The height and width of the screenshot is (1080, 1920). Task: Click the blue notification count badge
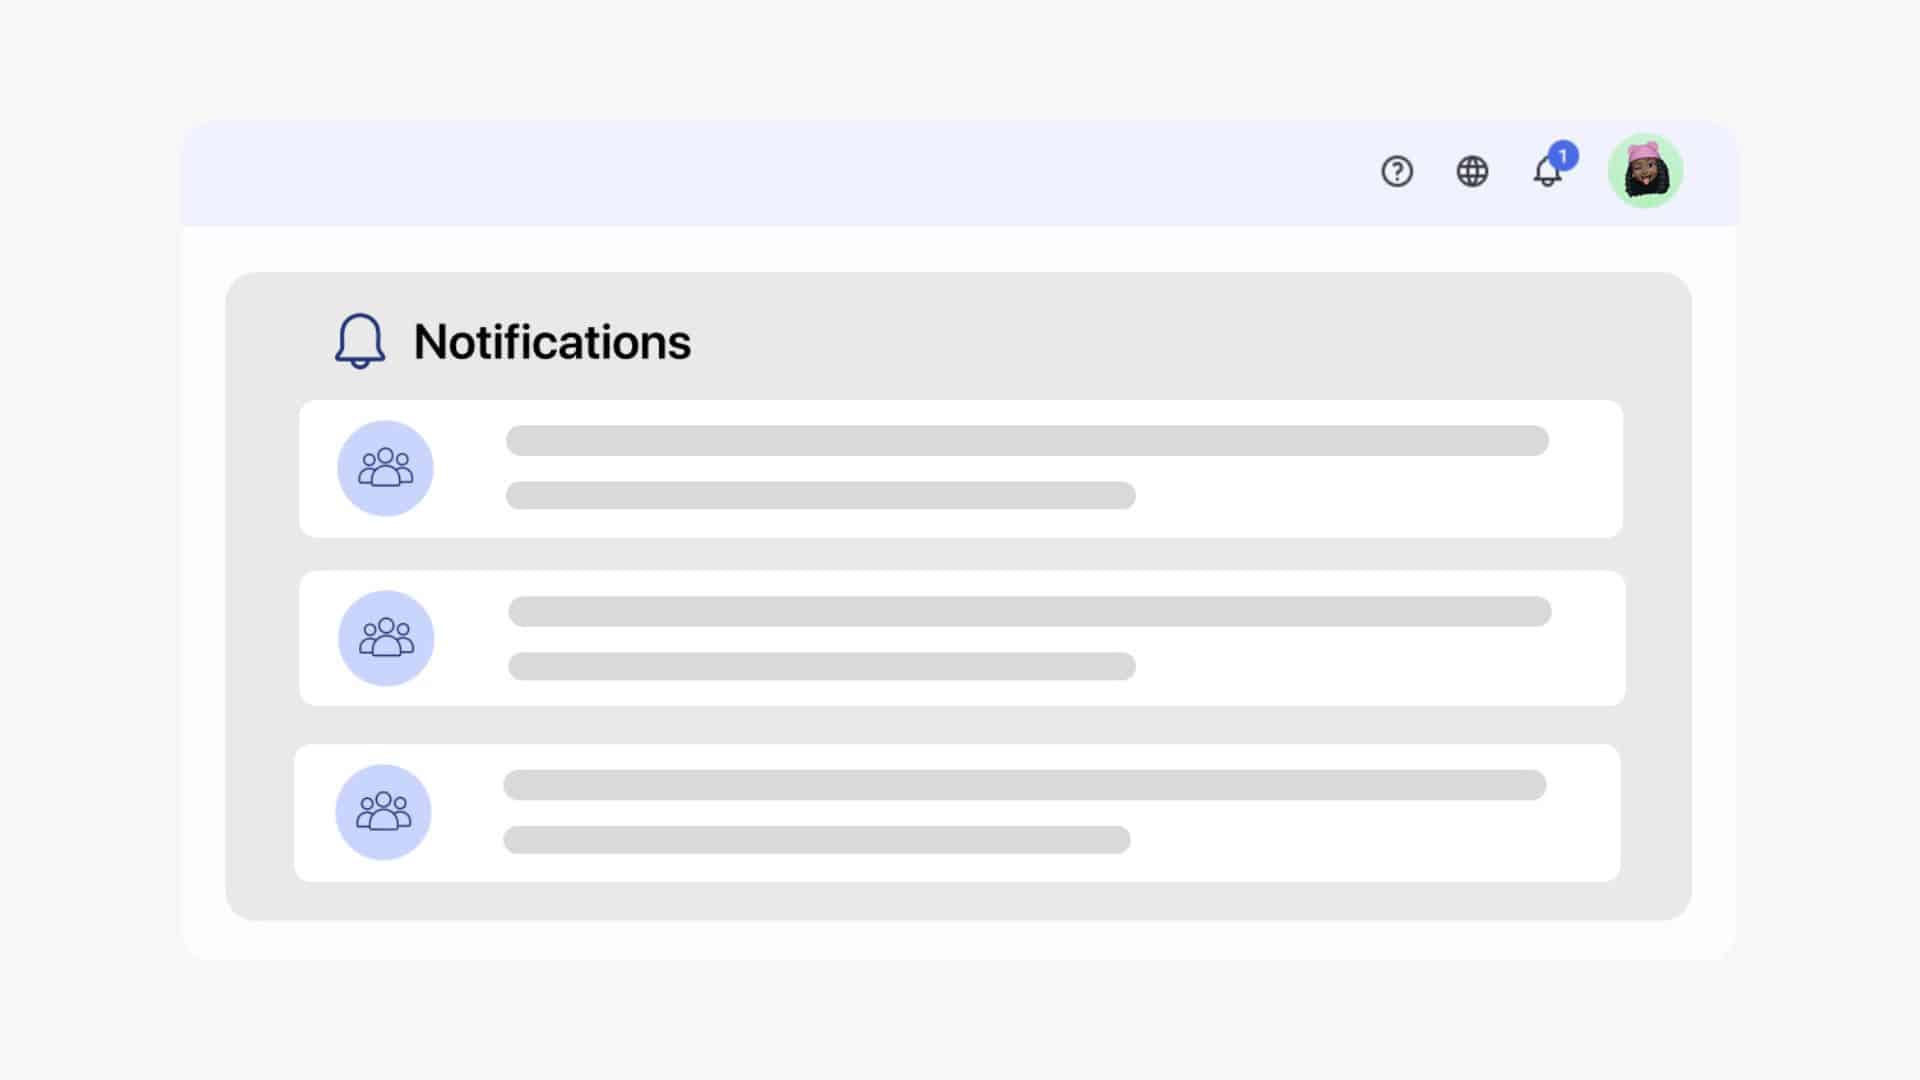coord(1563,156)
